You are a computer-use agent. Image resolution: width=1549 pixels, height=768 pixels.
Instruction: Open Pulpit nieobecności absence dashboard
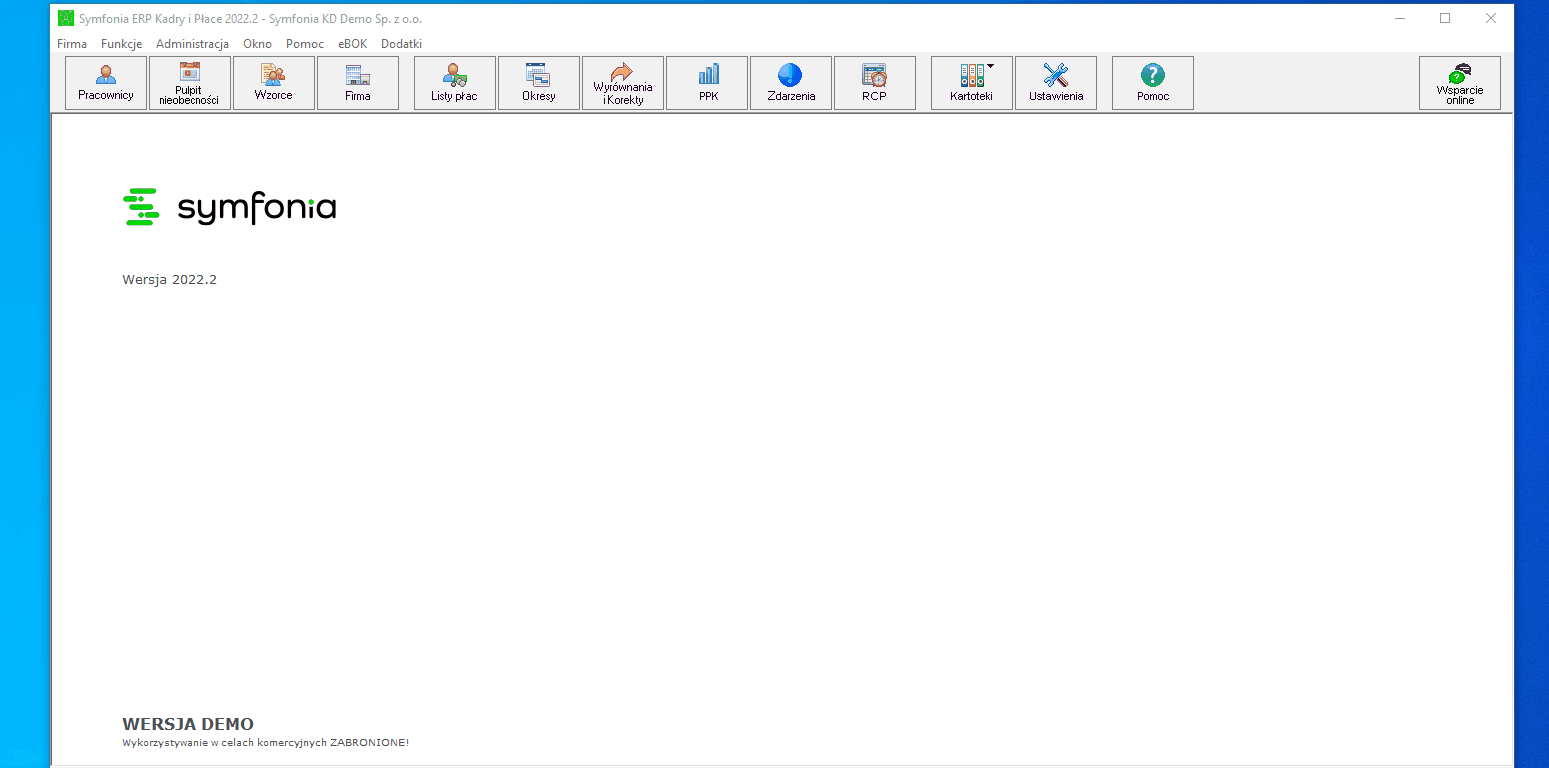[x=190, y=83]
